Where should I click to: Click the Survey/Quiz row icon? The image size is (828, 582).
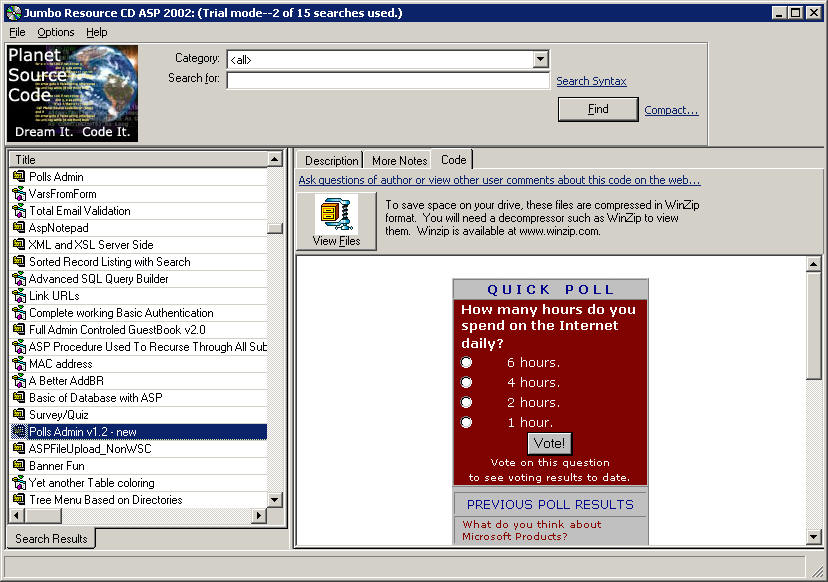pyautogui.click(x=19, y=415)
